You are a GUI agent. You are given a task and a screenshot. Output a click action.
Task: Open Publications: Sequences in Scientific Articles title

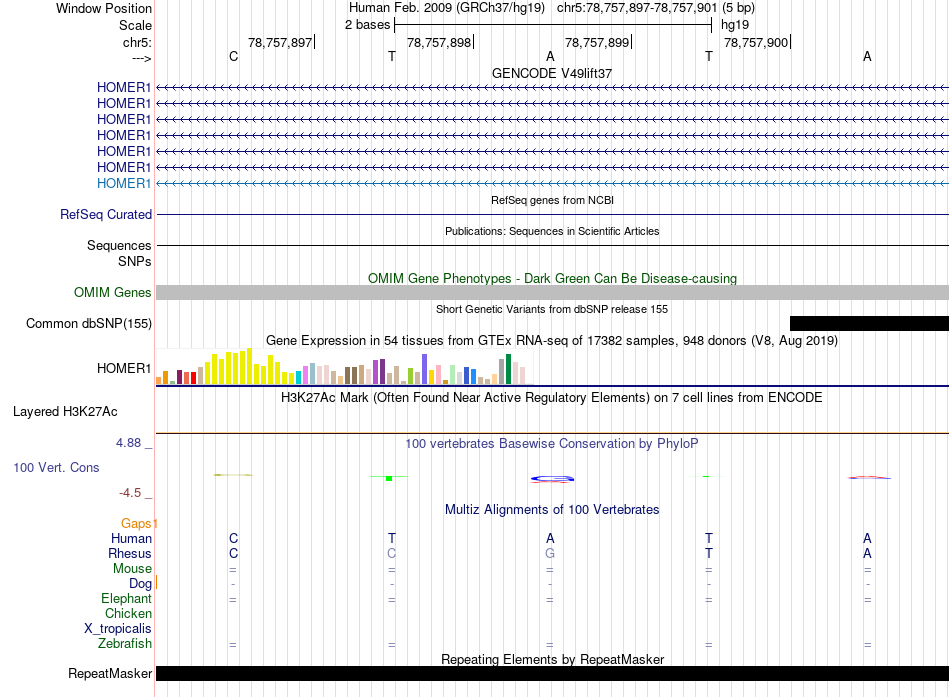pyautogui.click(x=552, y=231)
